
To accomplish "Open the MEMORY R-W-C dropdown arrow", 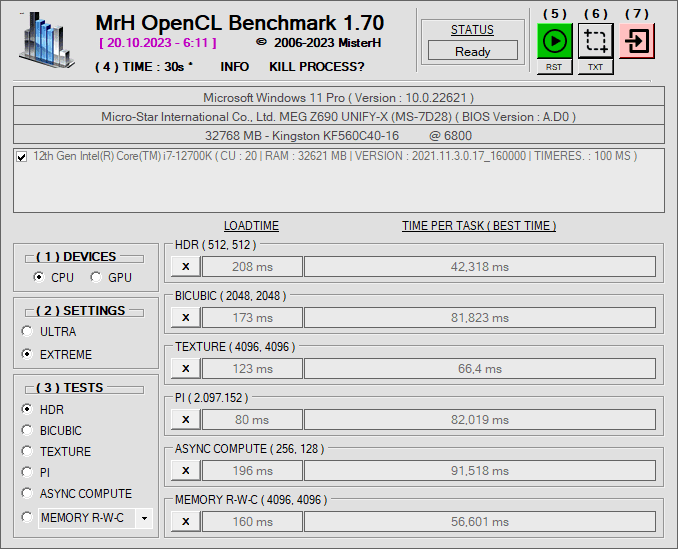I will pyautogui.click(x=144, y=518).
